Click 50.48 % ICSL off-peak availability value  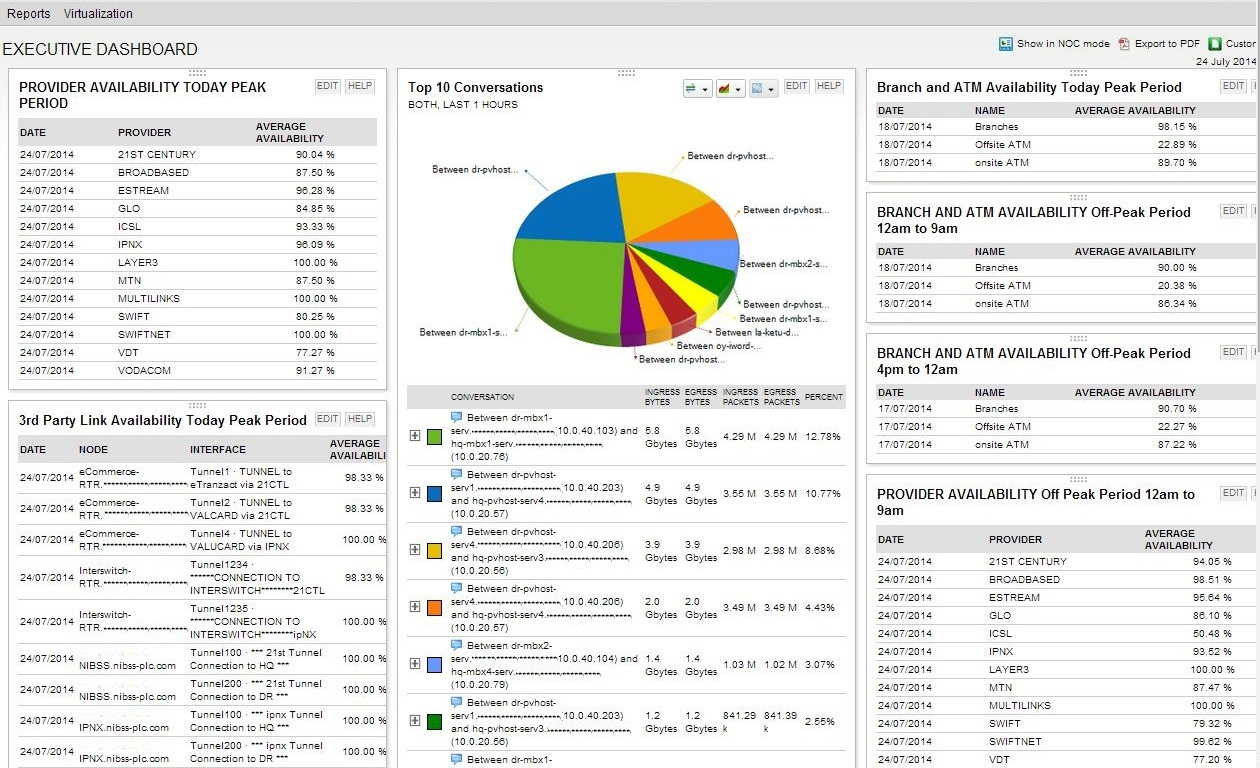[x=1212, y=633]
